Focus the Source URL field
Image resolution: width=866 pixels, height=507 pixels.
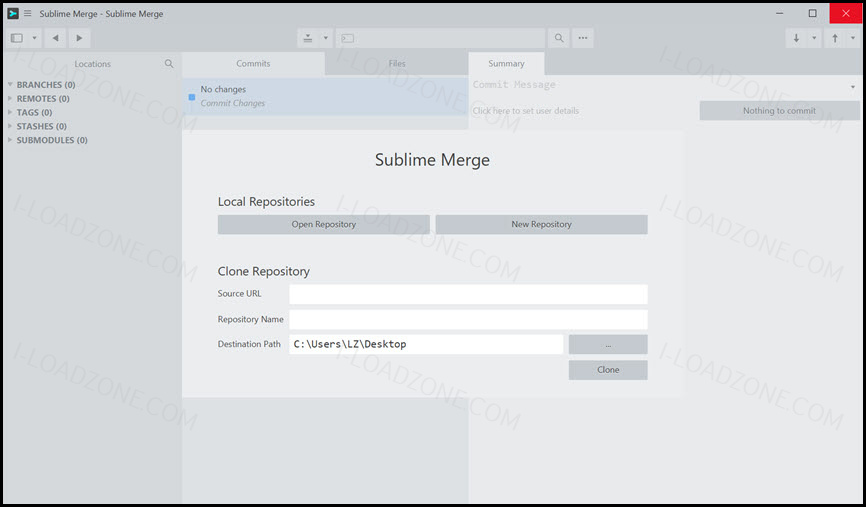pyautogui.click(x=468, y=294)
